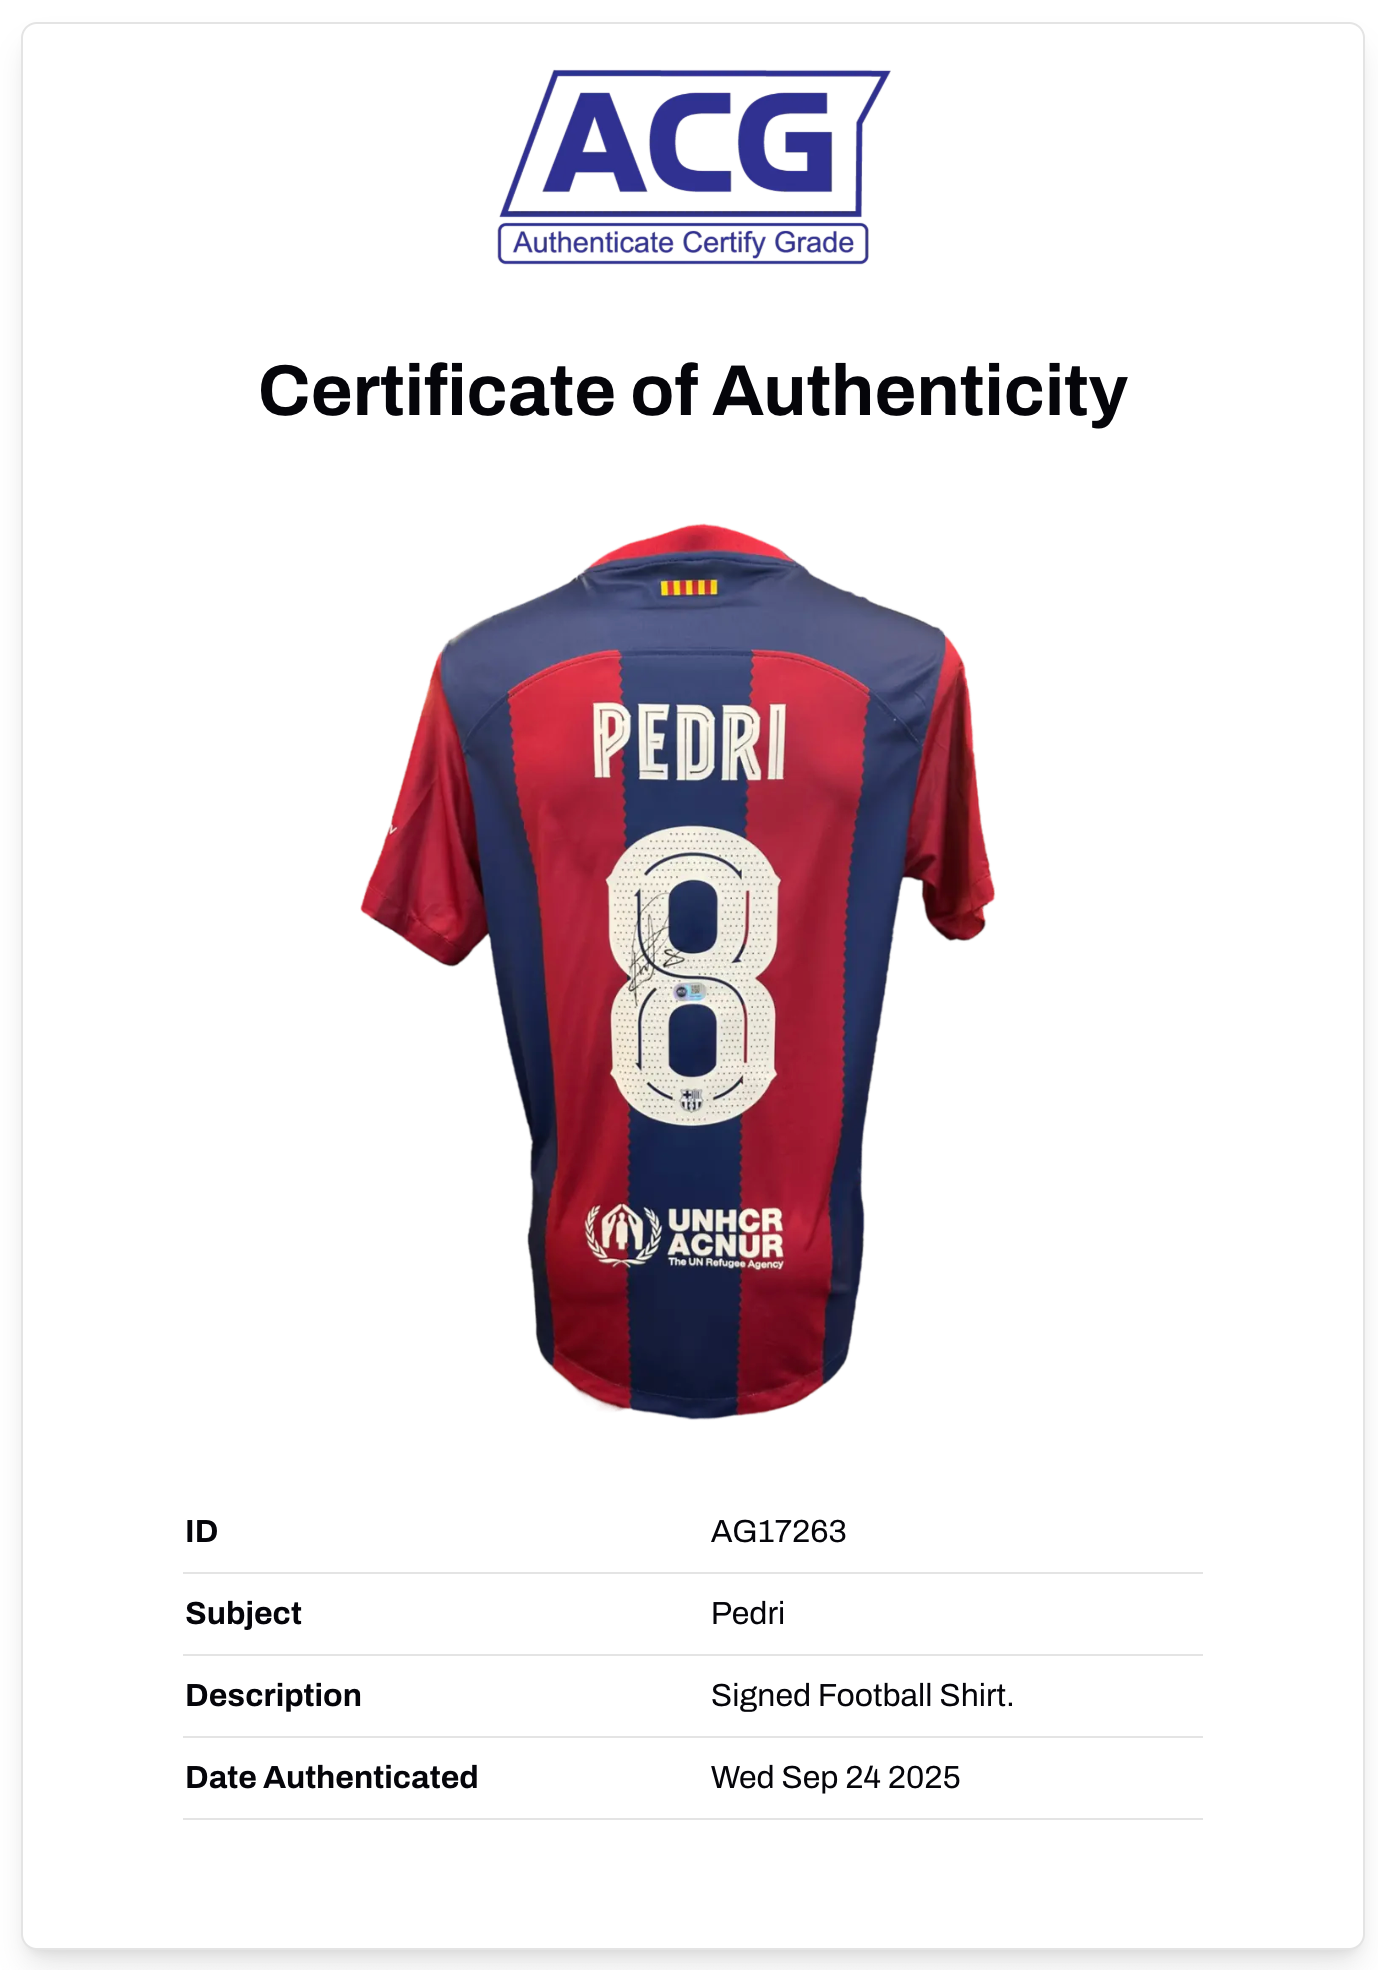The height and width of the screenshot is (1970, 1378).
Task: Click the 'Date Authenticated' label
Action: click(x=331, y=1777)
